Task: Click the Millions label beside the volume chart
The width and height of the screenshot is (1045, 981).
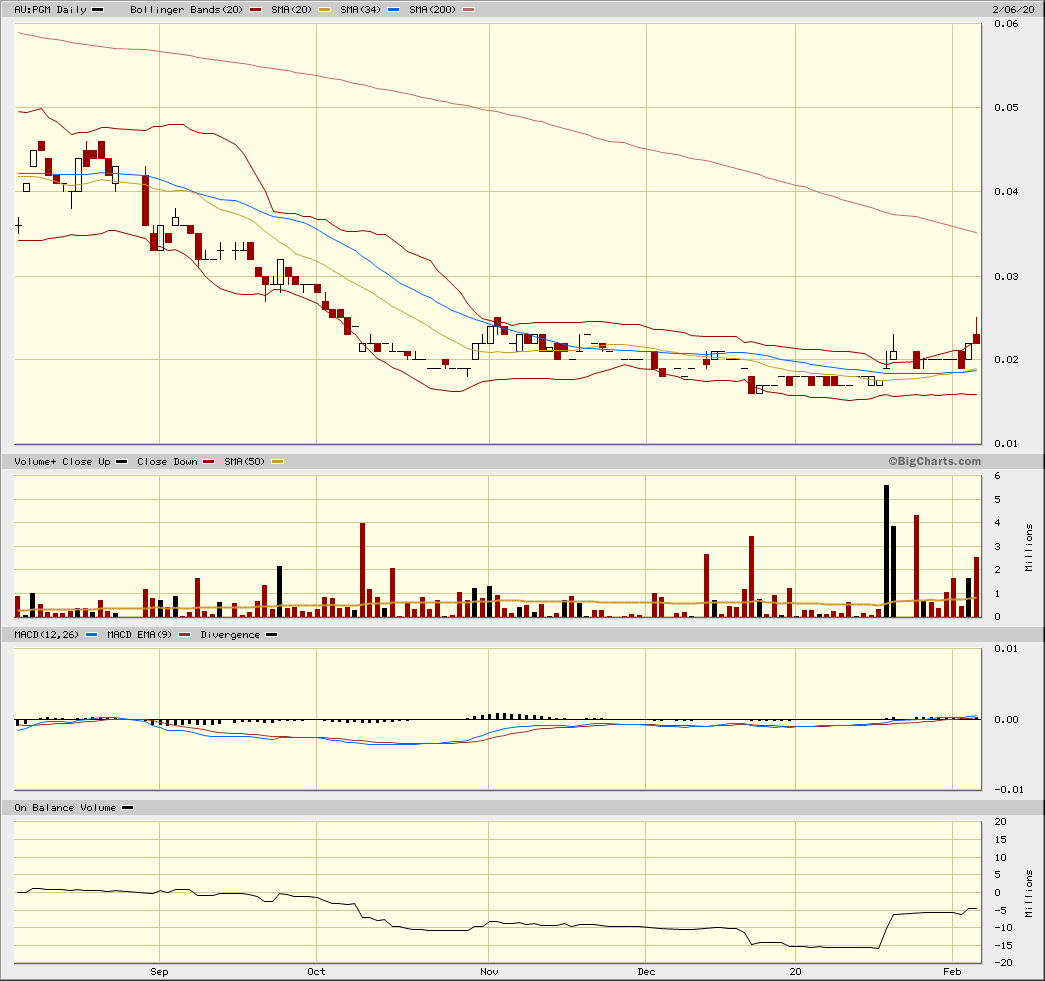Action: click(x=1030, y=548)
